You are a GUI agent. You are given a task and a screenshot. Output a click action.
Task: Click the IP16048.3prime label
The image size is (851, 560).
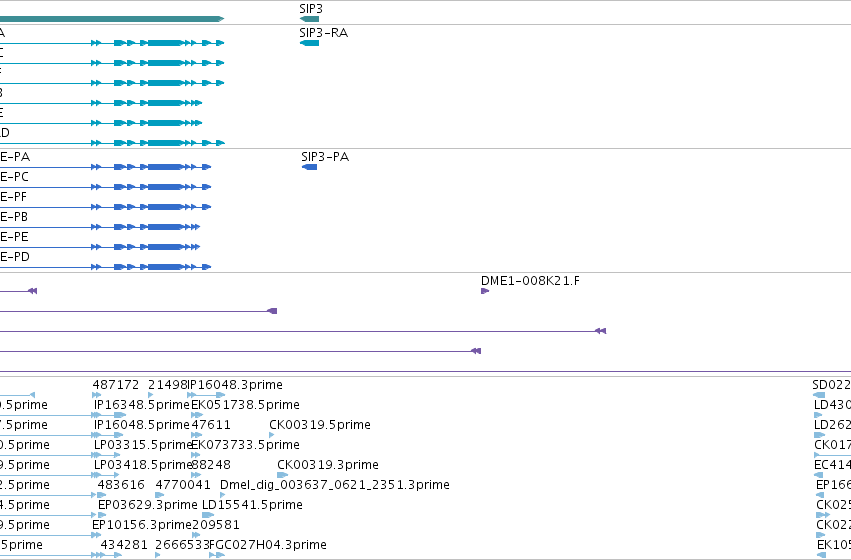tap(235, 385)
